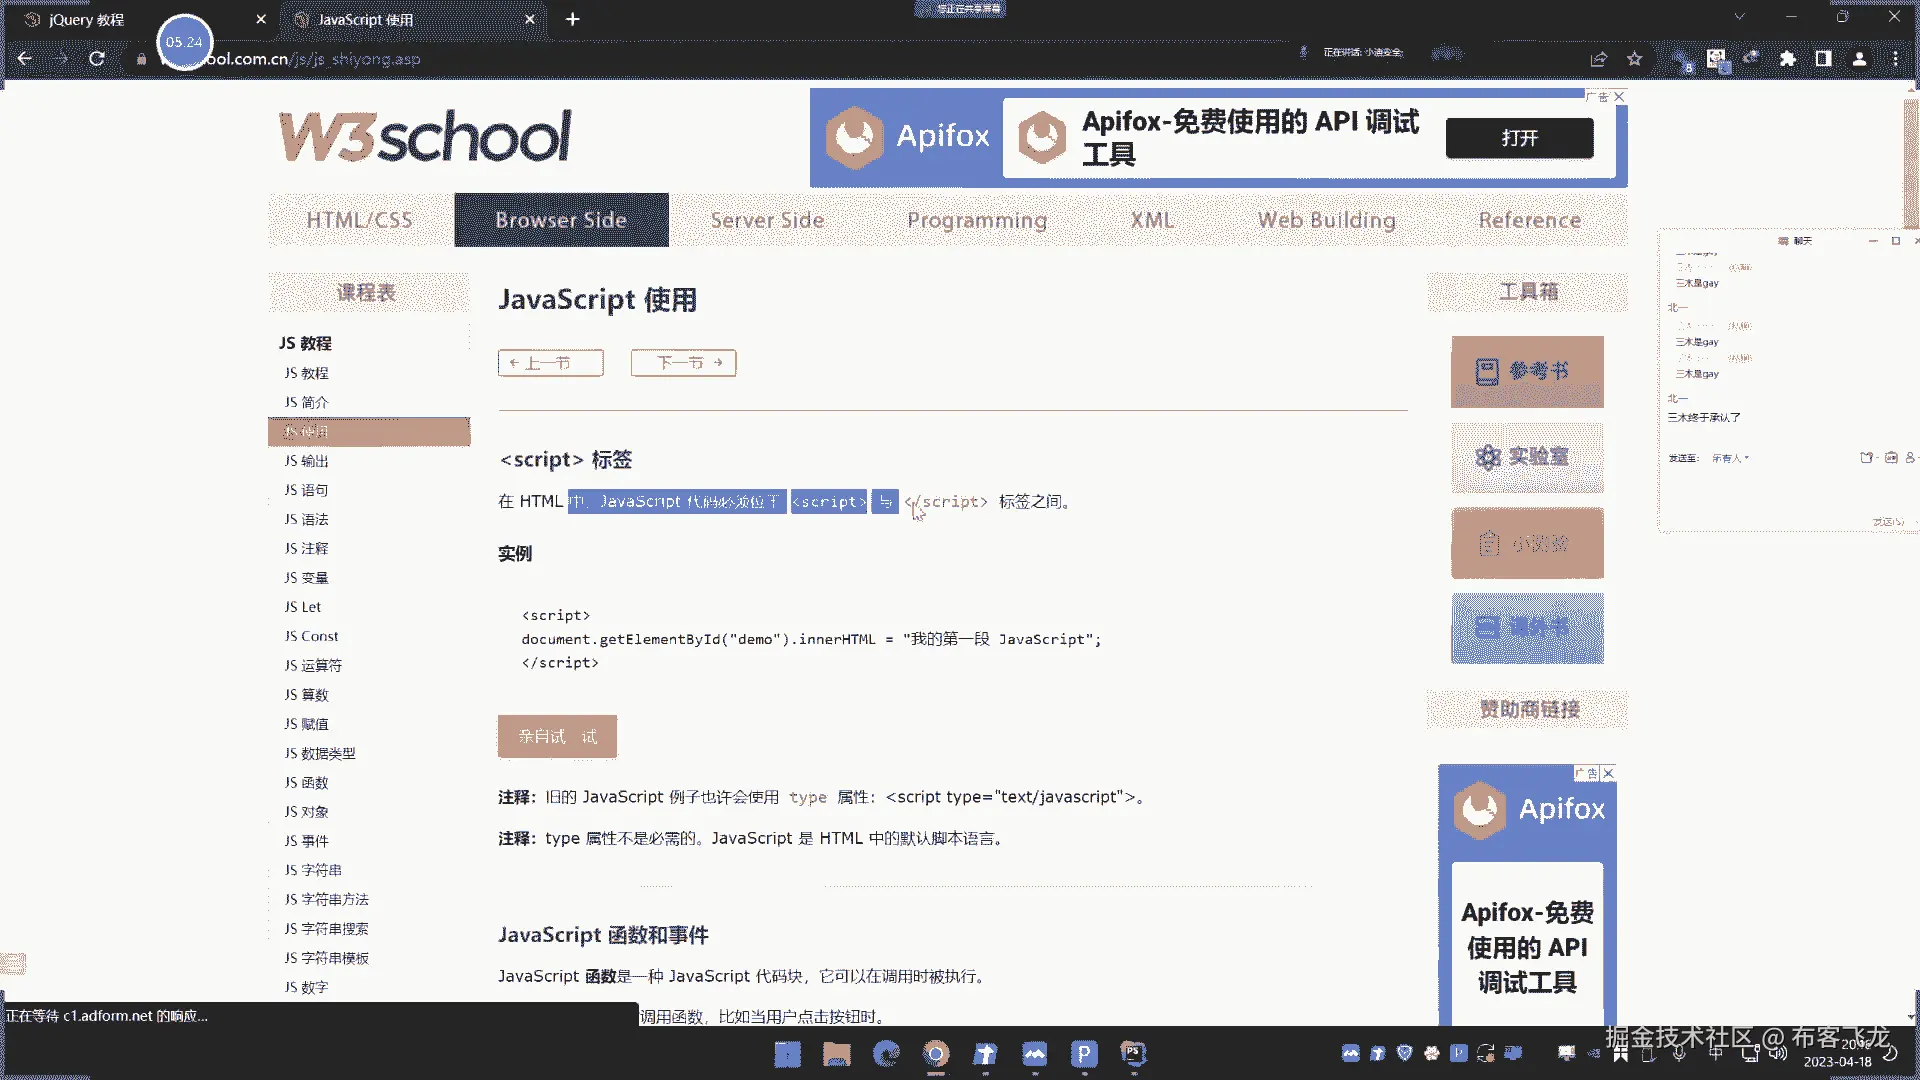Expand the tab search chevron in the title bar
Viewport: 1920px width, 1080px height.
tap(1739, 17)
